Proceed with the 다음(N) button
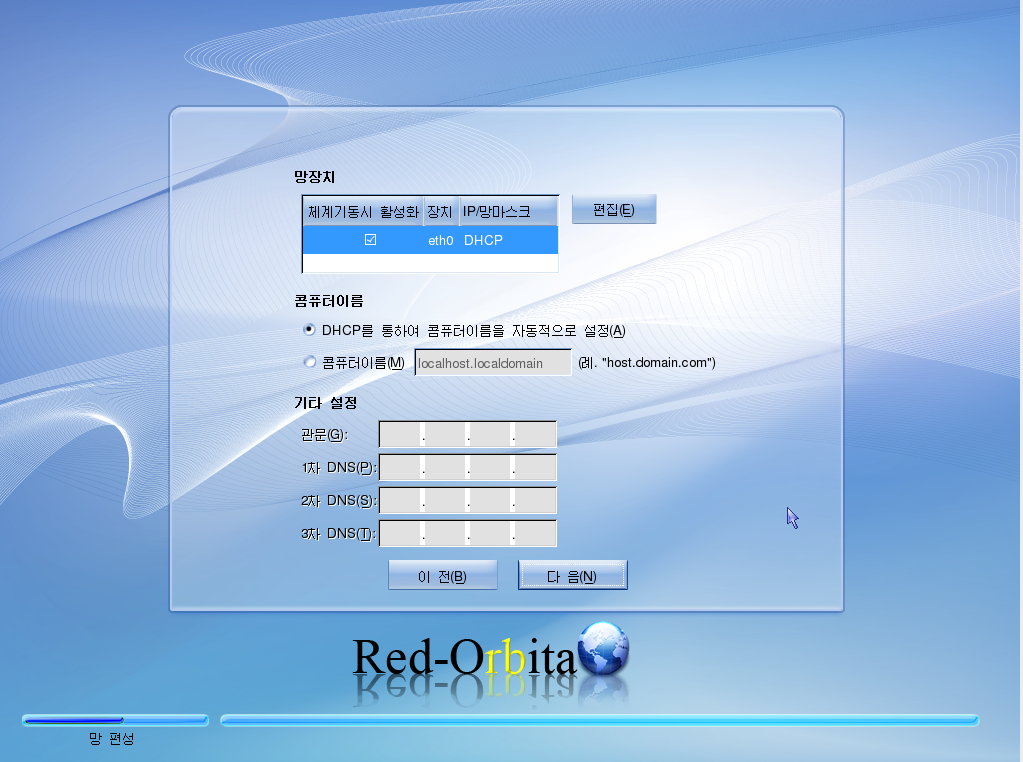1023x762 pixels. pos(572,576)
